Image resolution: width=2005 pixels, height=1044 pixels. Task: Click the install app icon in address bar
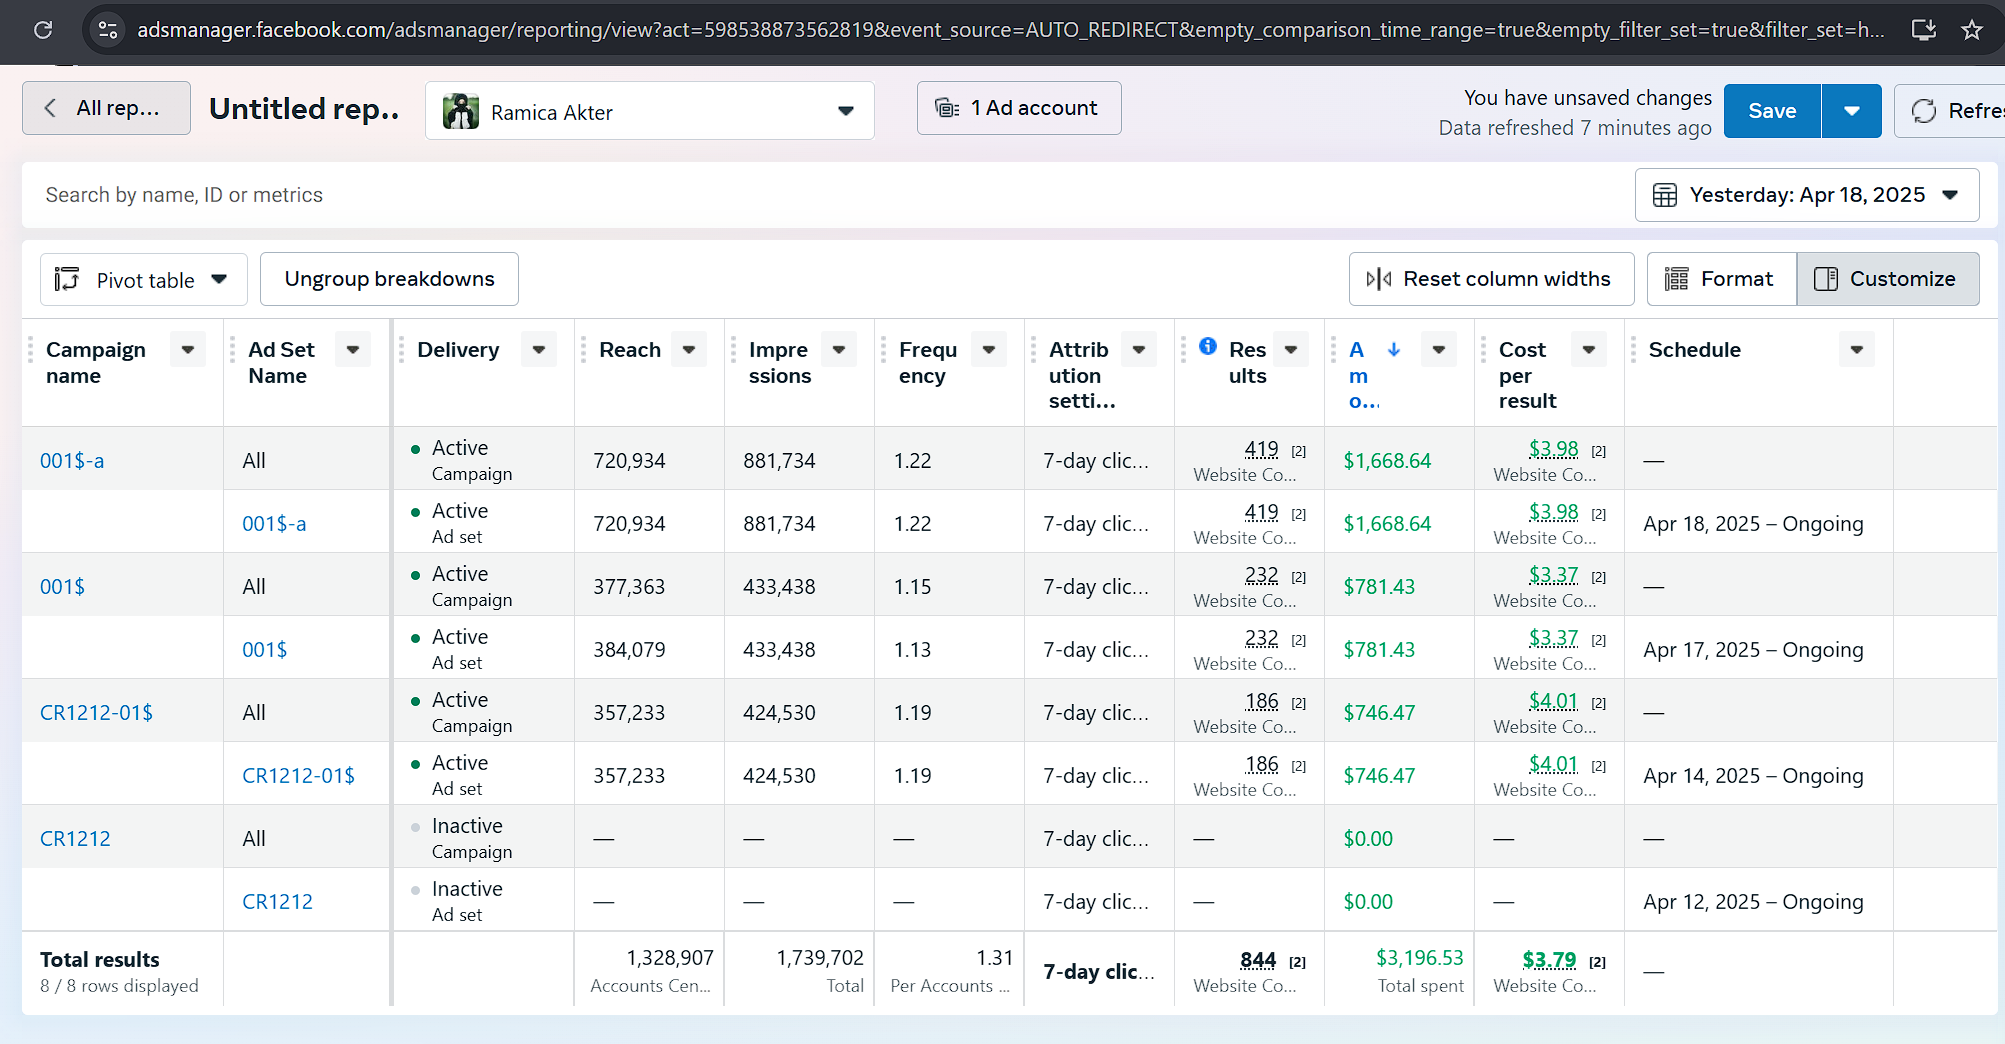coord(1923,30)
